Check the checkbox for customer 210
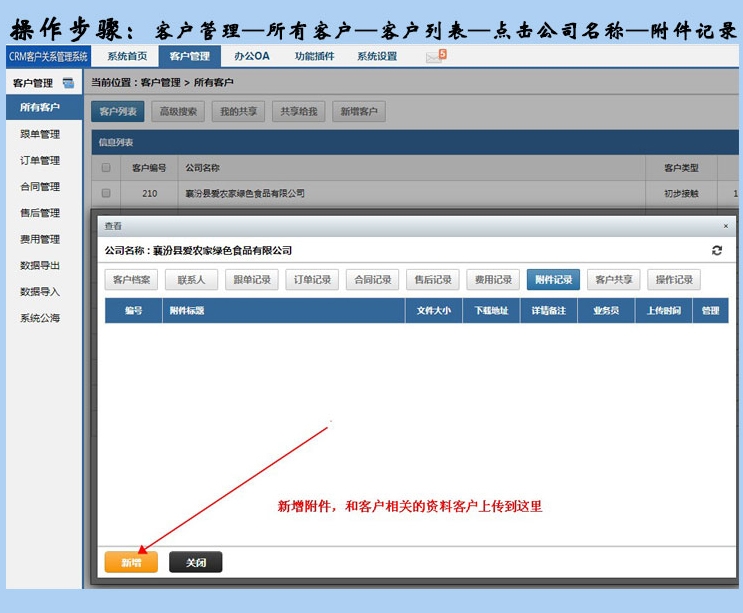This screenshot has height=613, width=743. point(106,193)
